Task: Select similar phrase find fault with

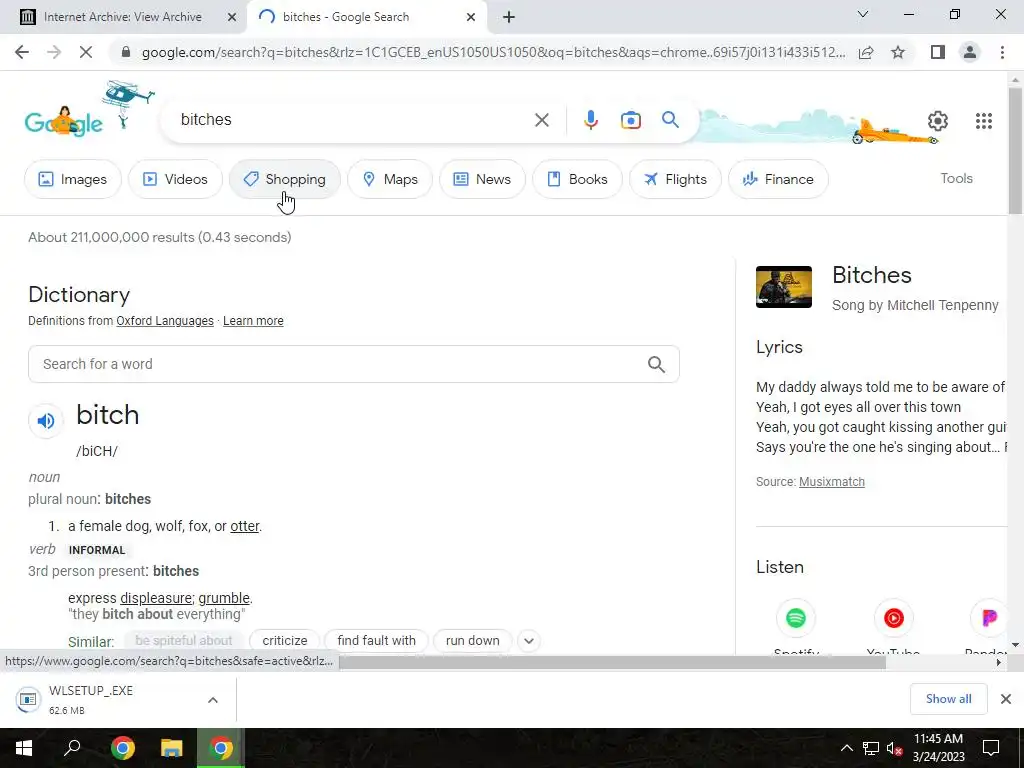Action: 376,641
